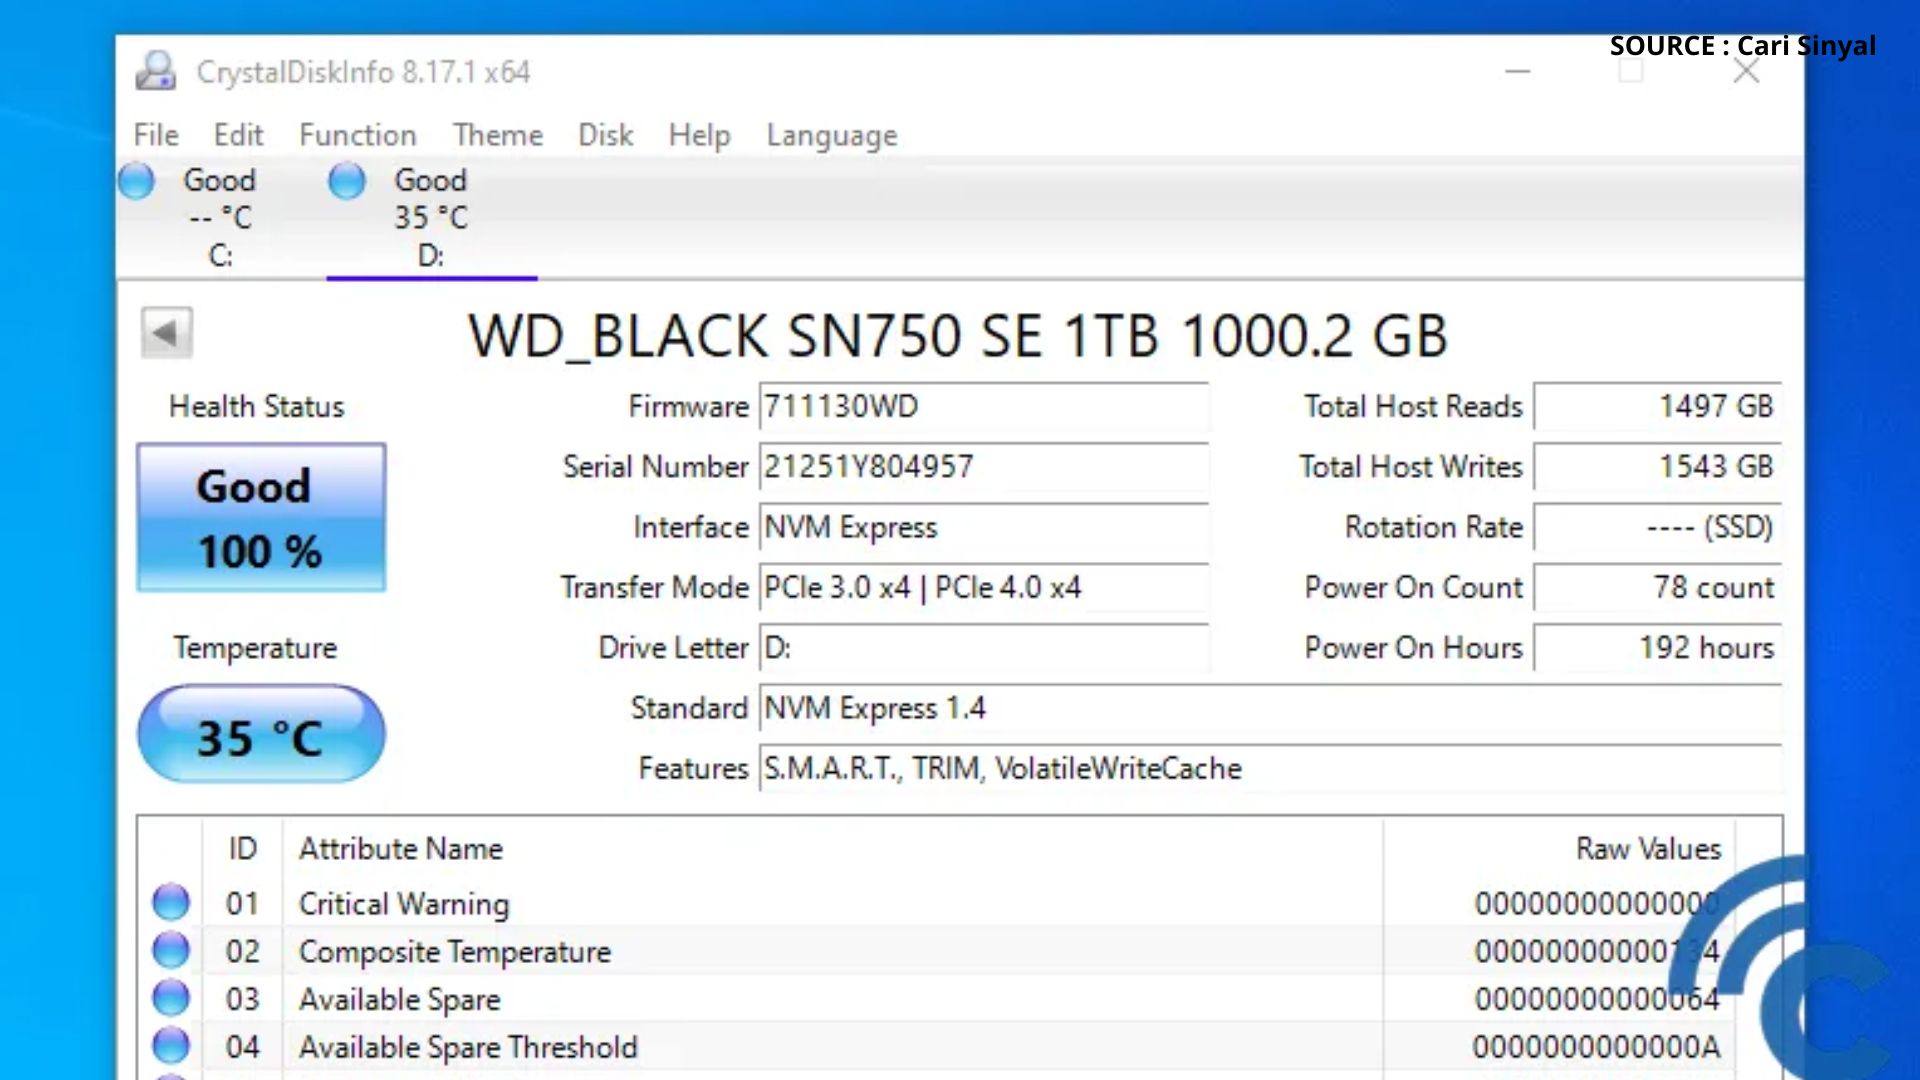Viewport: 1920px width, 1080px height.
Task: Click the Interface field NVM Express
Action: pos(984,527)
